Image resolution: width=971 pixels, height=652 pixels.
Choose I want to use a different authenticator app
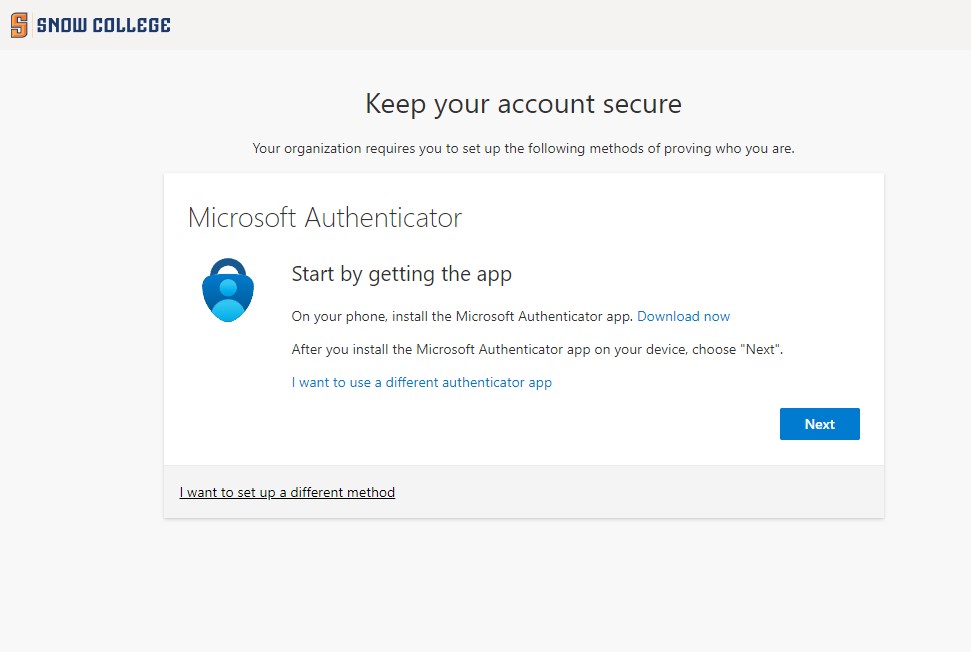point(421,382)
